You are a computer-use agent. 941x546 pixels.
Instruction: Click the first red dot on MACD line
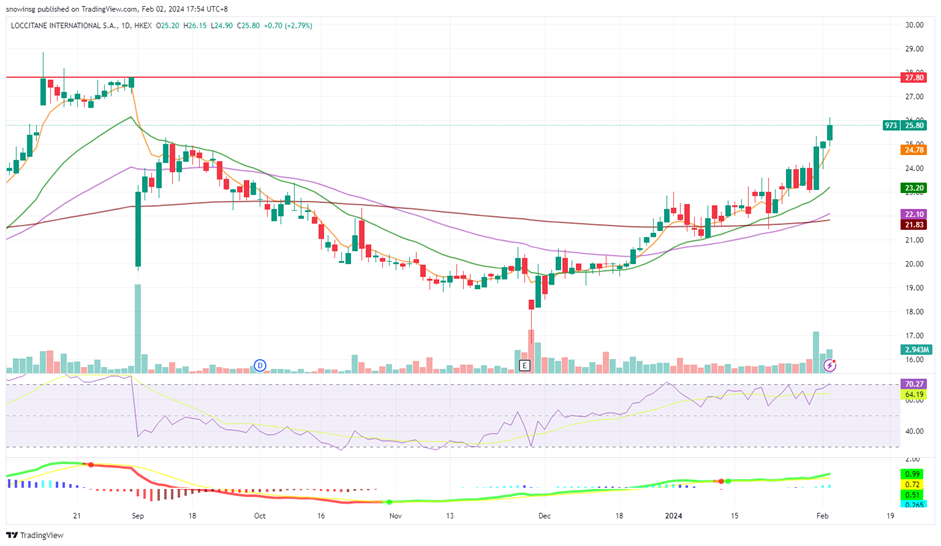click(x=91, y=465)
